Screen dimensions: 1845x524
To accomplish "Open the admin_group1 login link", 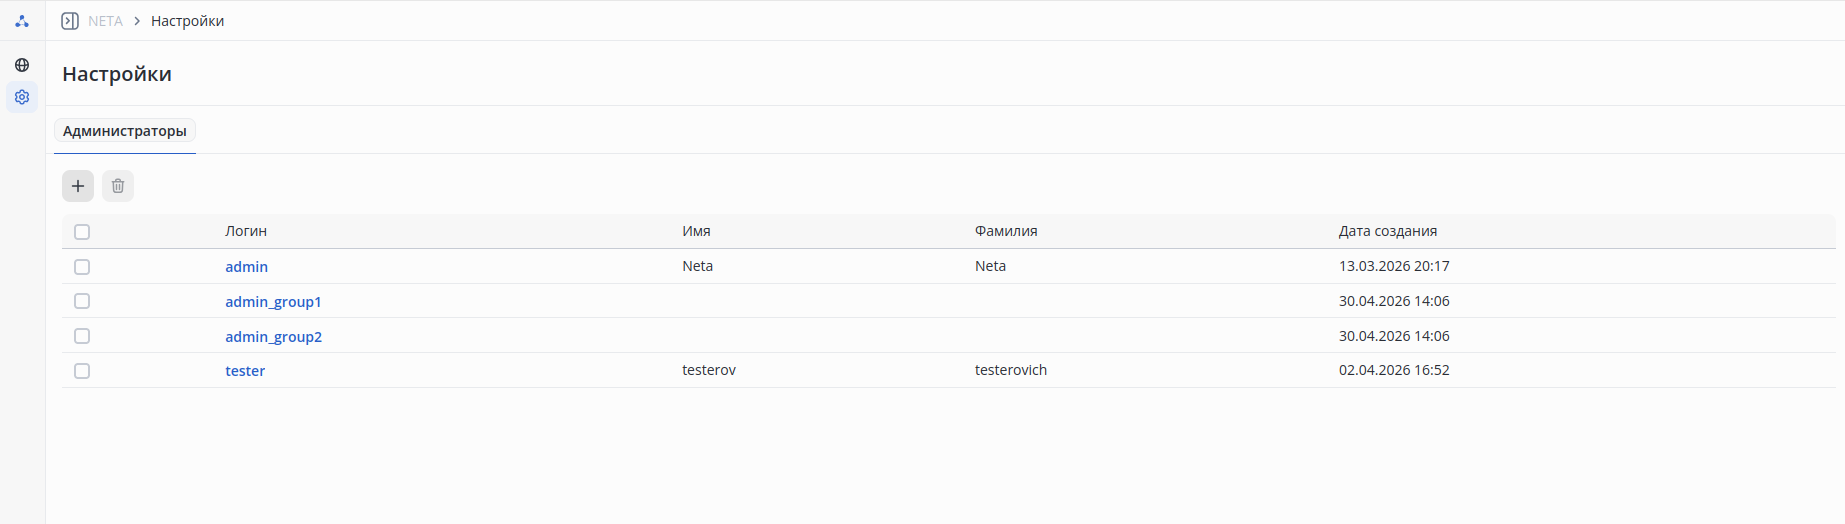I will [273, 302].
